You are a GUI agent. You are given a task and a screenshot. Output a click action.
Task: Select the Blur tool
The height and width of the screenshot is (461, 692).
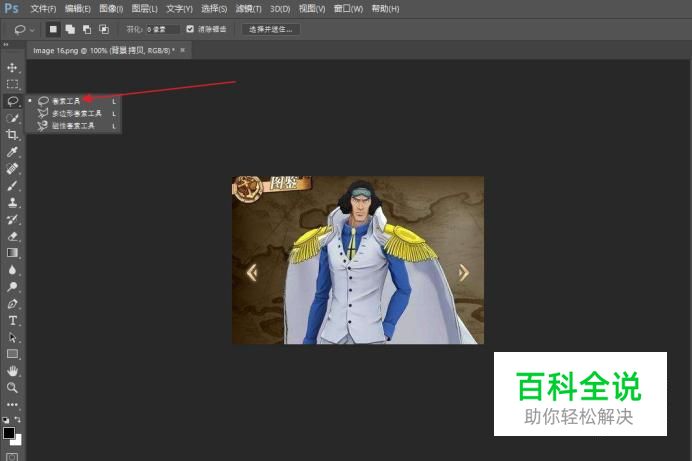[12, 270]
